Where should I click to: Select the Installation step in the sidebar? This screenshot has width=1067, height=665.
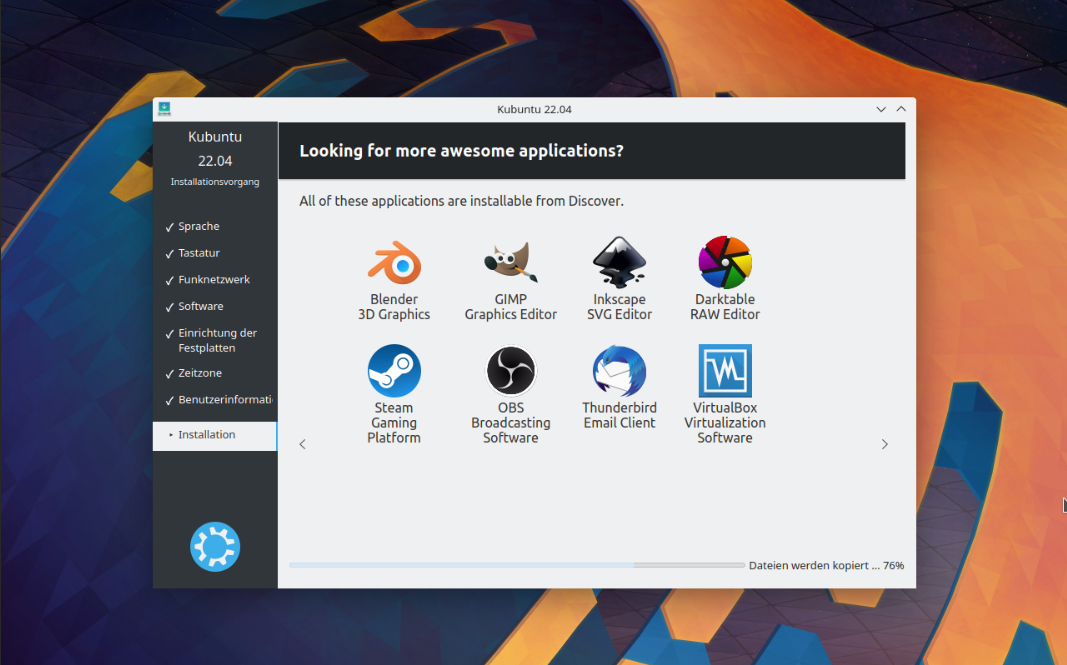(x=205, y=435)
